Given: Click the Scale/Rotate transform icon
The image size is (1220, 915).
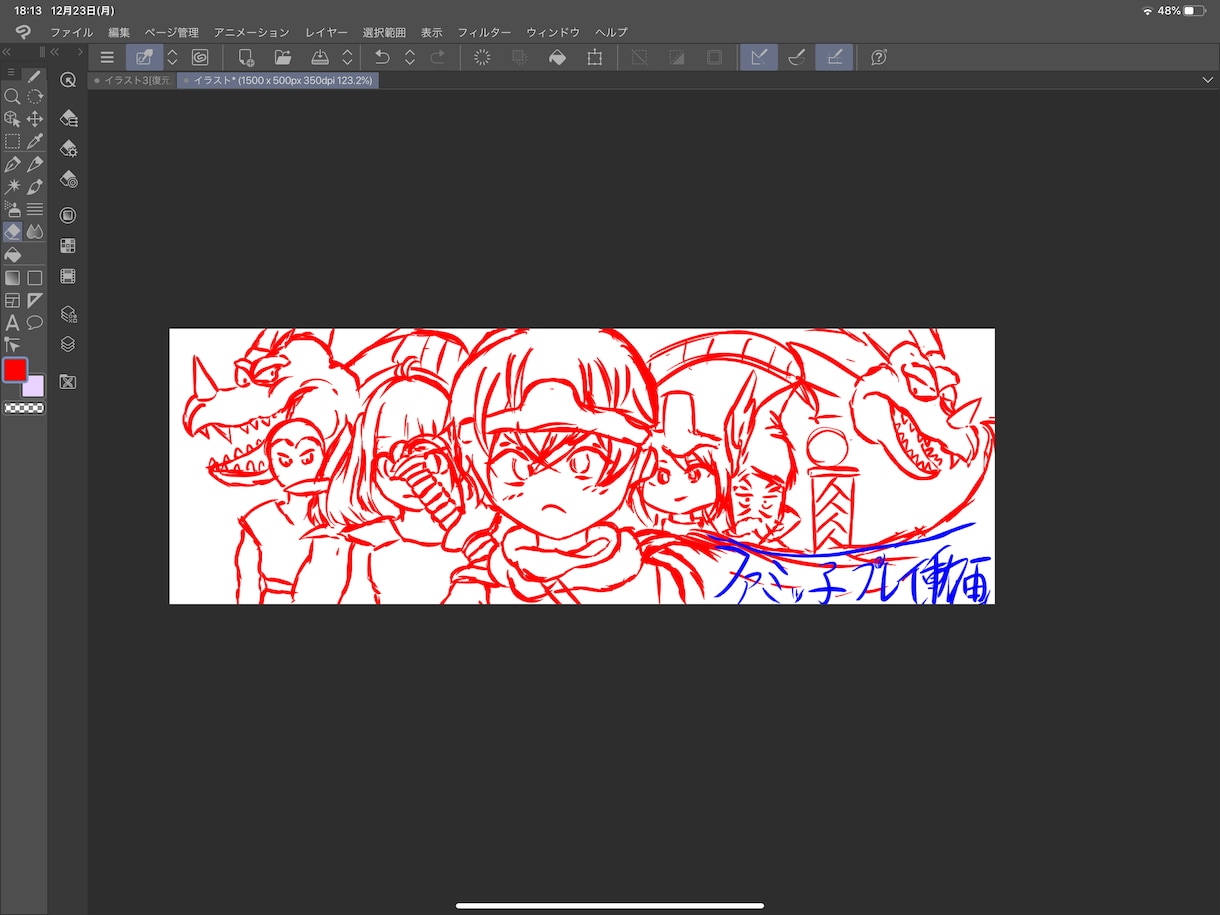Looking at the screenshot, I should pos(595,57).
